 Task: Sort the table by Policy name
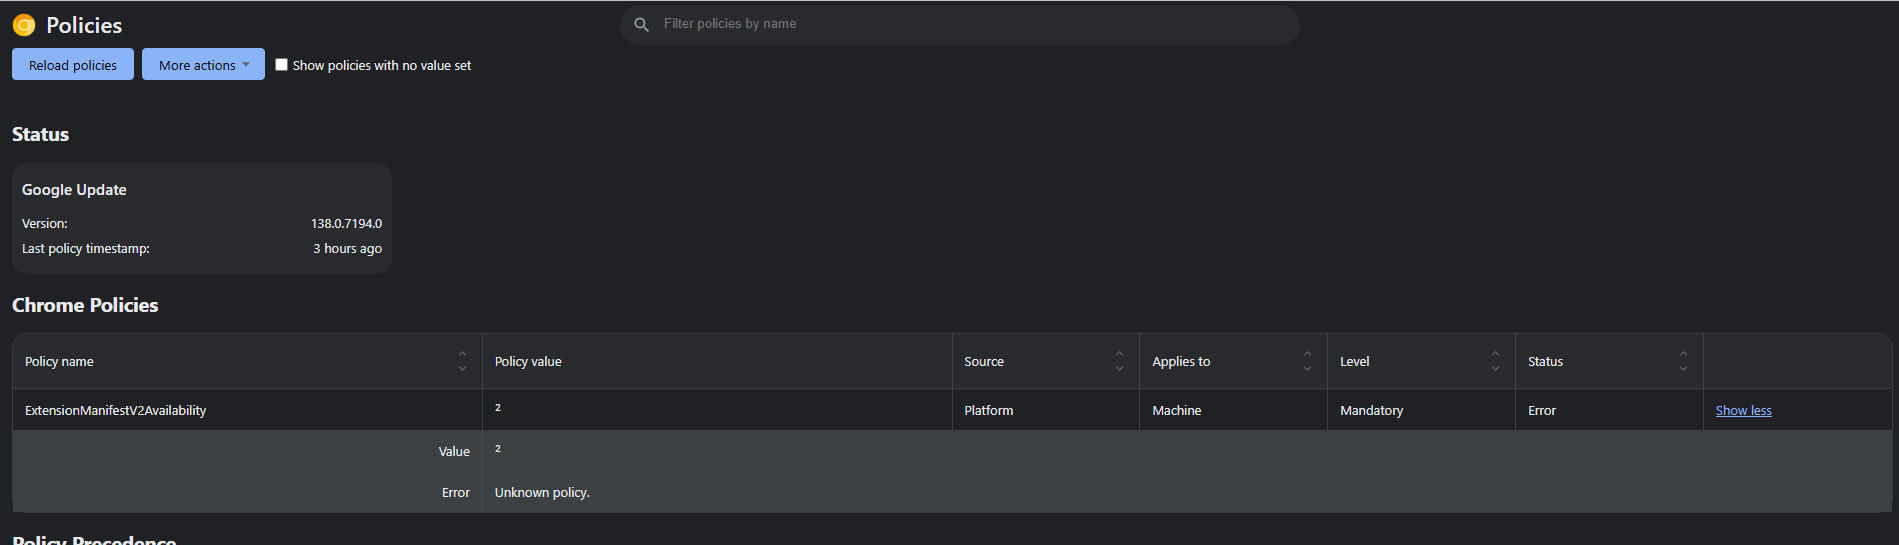pyautogui.click(x=462, y=361)
